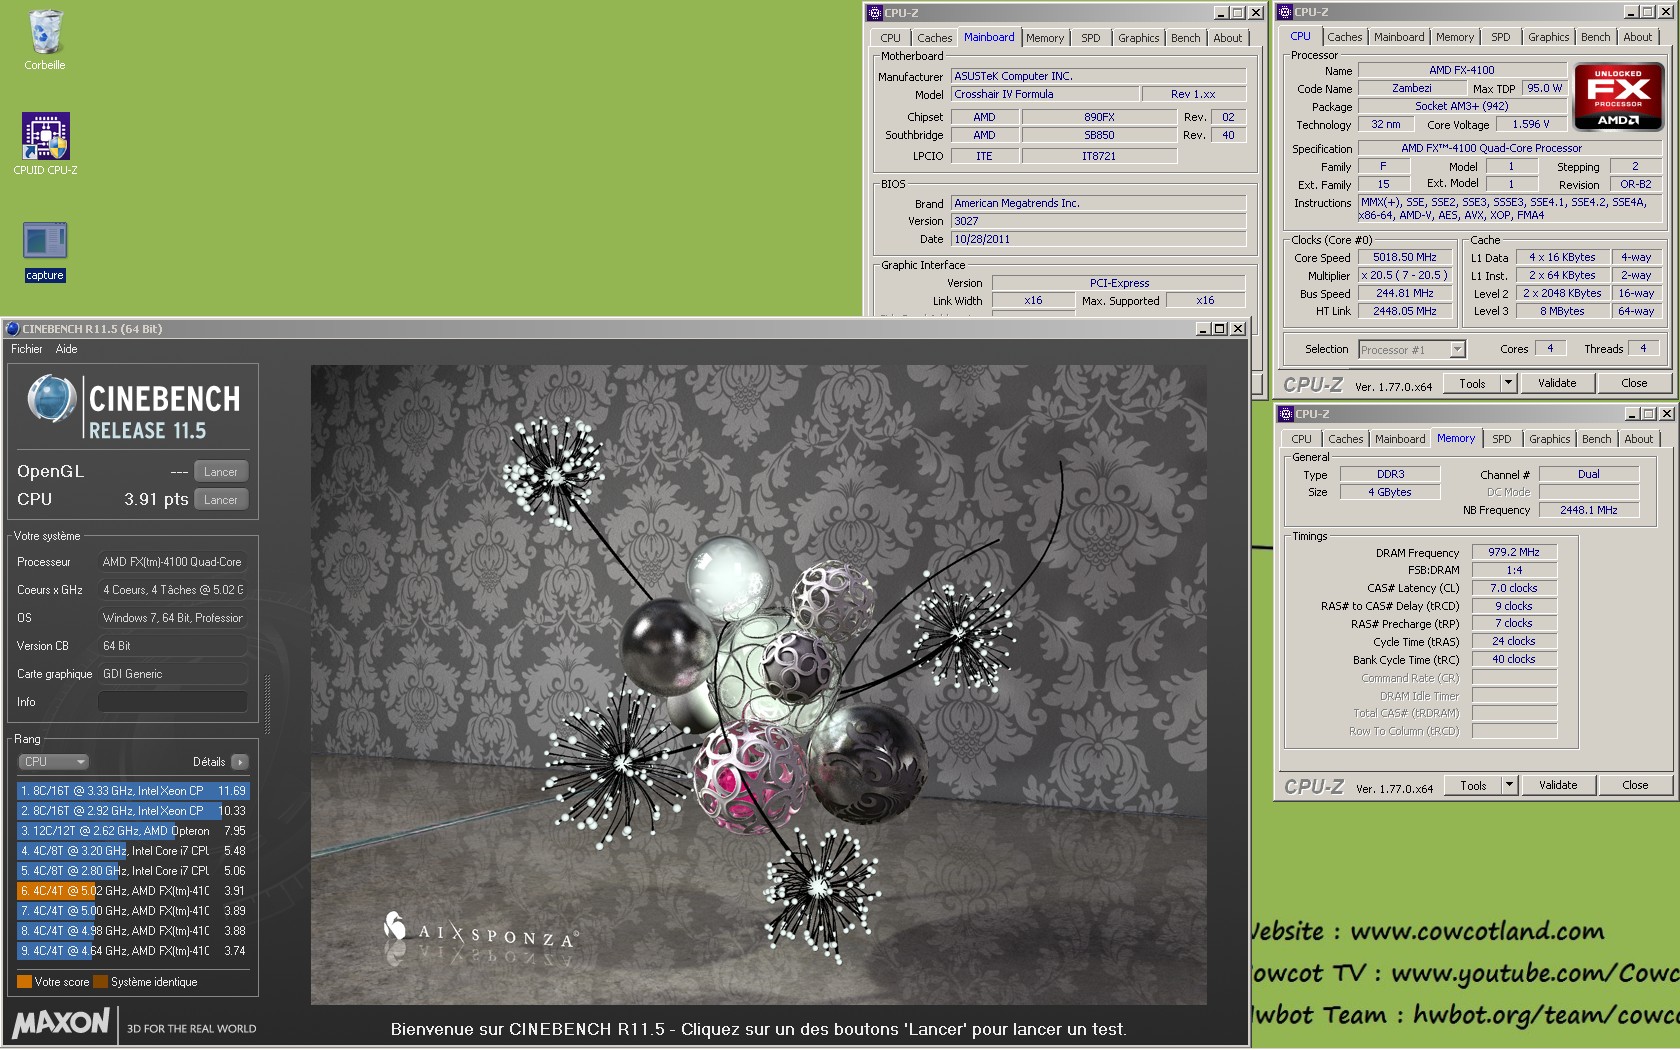Click the Processeur AMD FX-4100 Quad-Core field
This screenshot has height=1050, width=1680.
172,562
